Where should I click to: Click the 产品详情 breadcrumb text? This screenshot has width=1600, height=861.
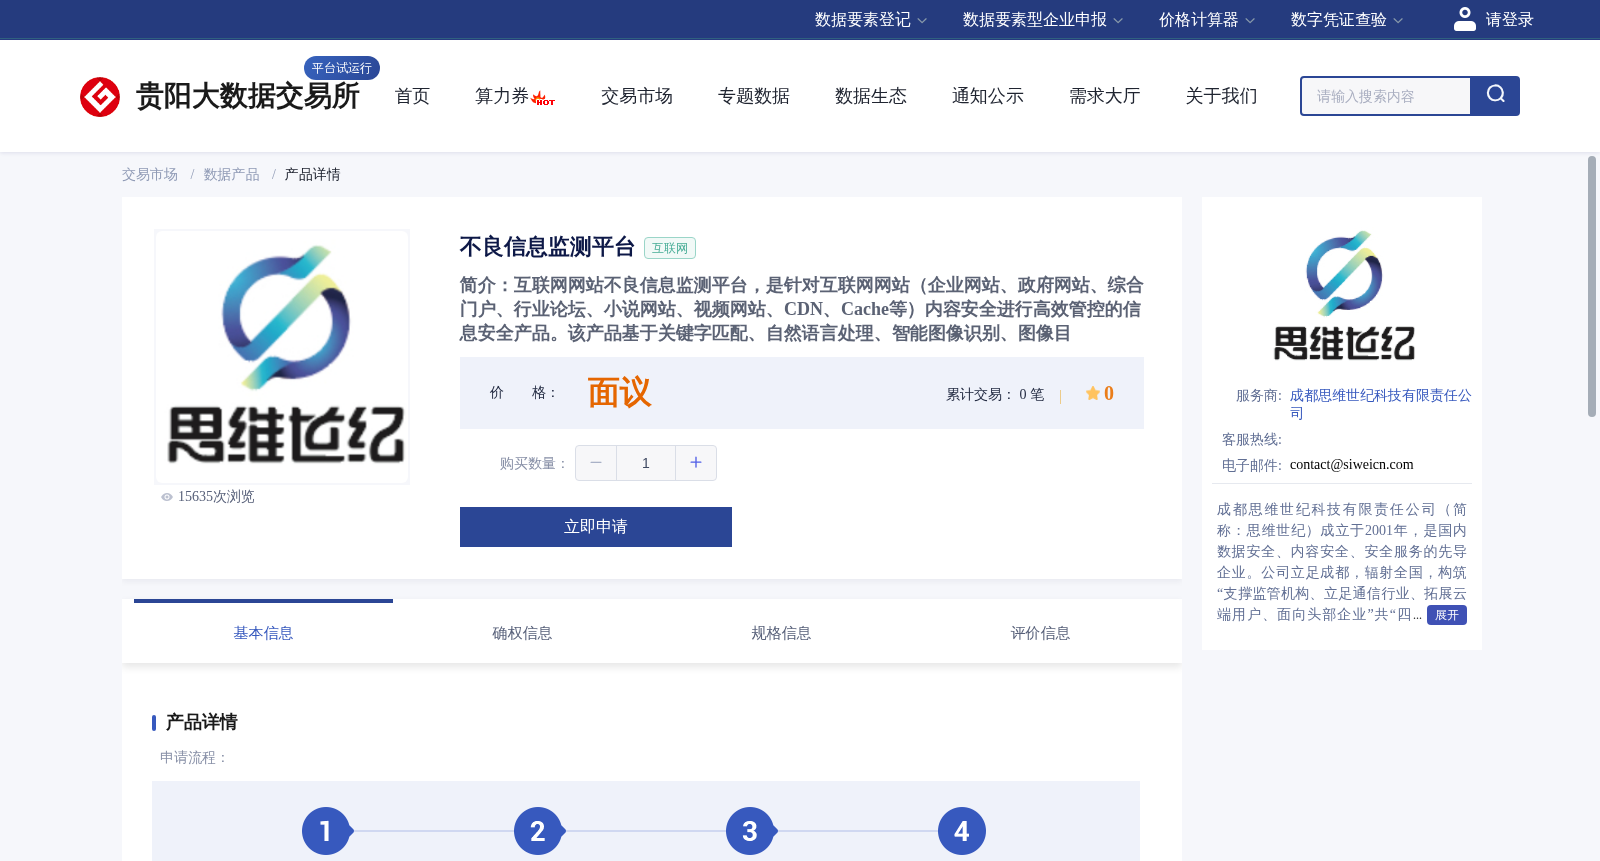[312, 175]
